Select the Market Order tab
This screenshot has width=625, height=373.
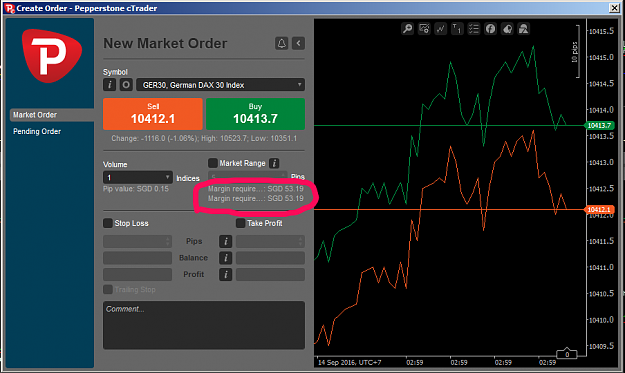(52, 115)
